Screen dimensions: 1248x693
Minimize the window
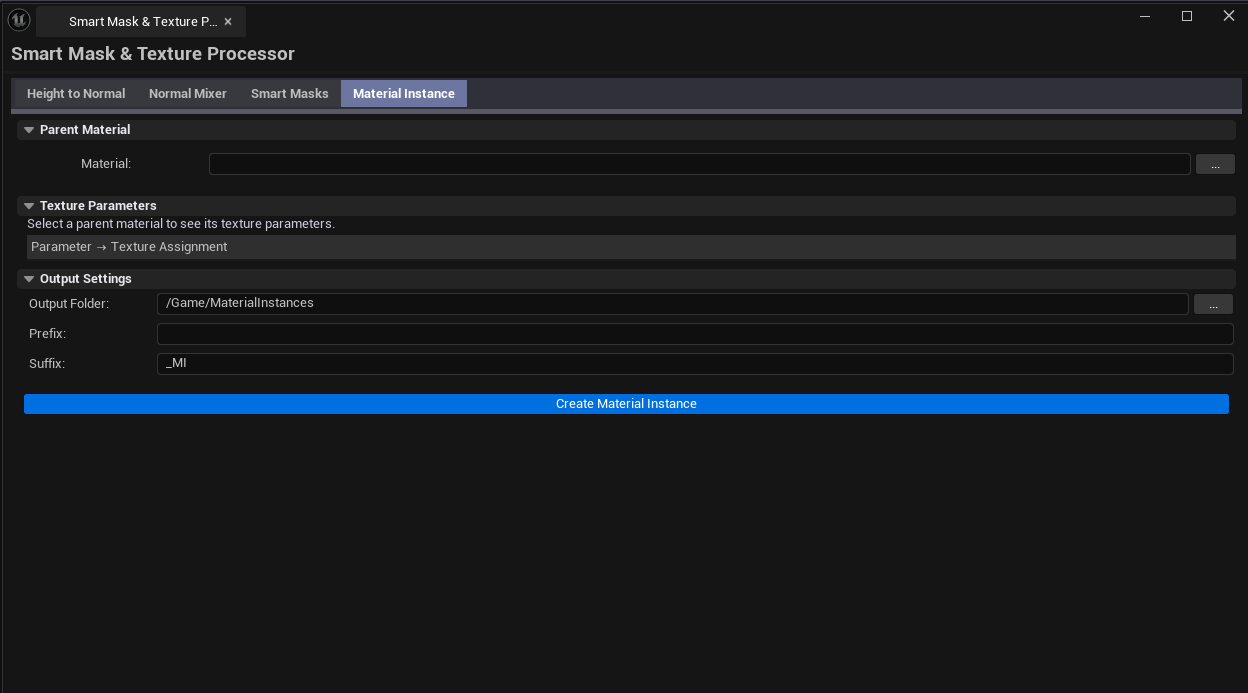click(x=1146, y=16)
